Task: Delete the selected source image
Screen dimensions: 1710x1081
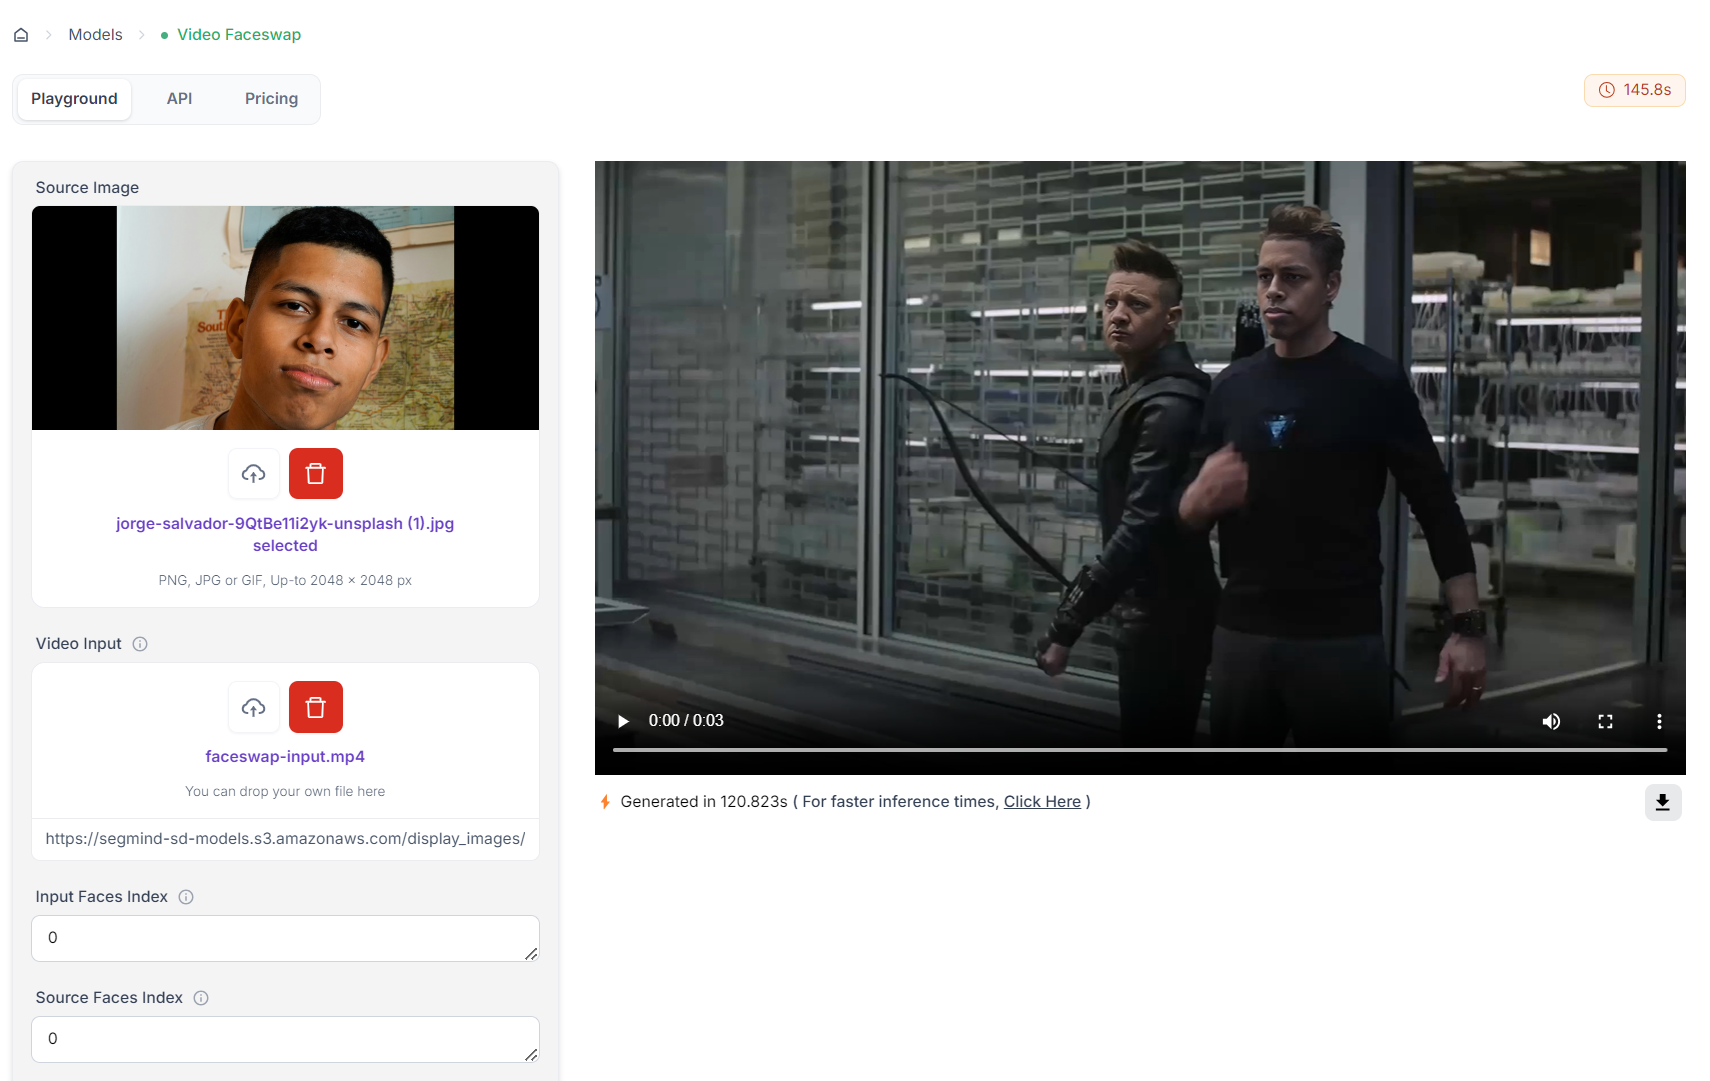Action: point(316,474)
